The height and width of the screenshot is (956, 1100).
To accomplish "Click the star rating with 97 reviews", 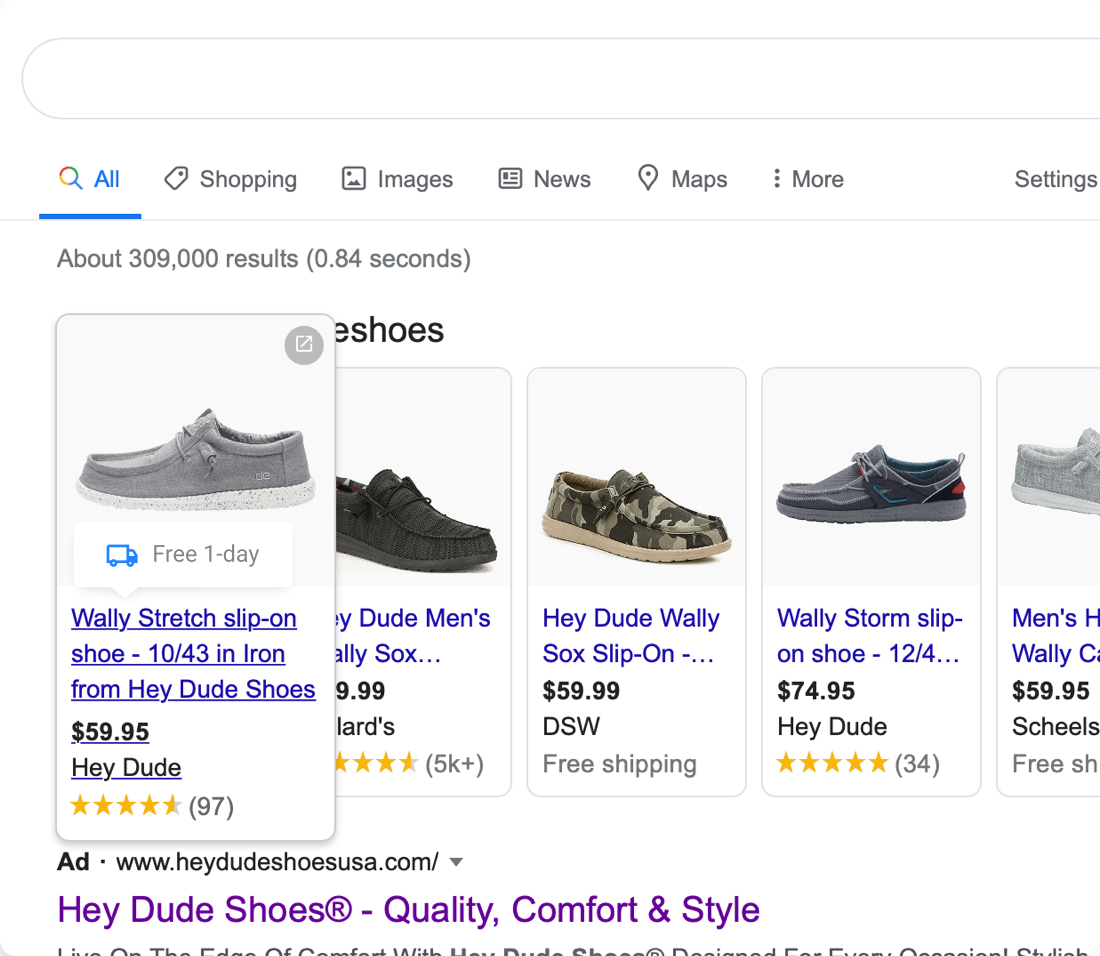I will [x=152, y=806].
